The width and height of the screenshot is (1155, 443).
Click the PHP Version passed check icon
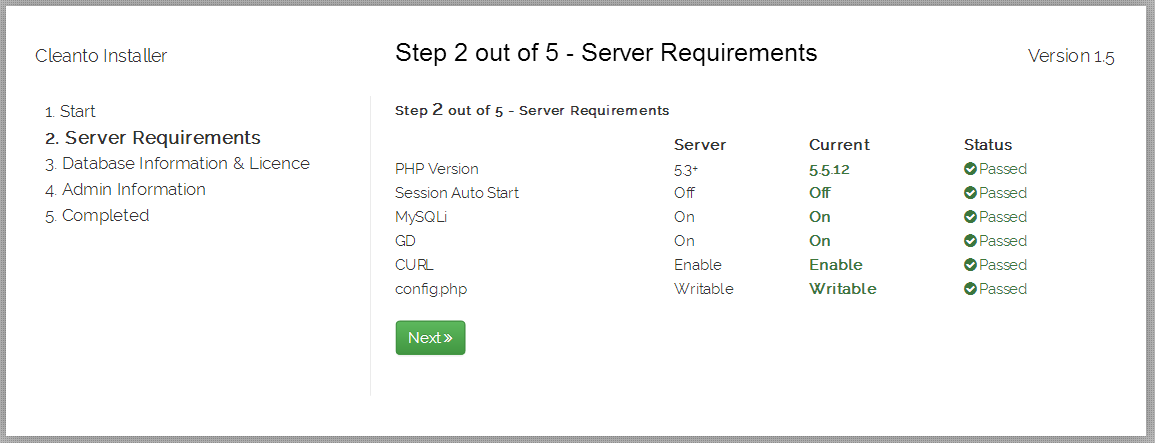tap(970, 169)
